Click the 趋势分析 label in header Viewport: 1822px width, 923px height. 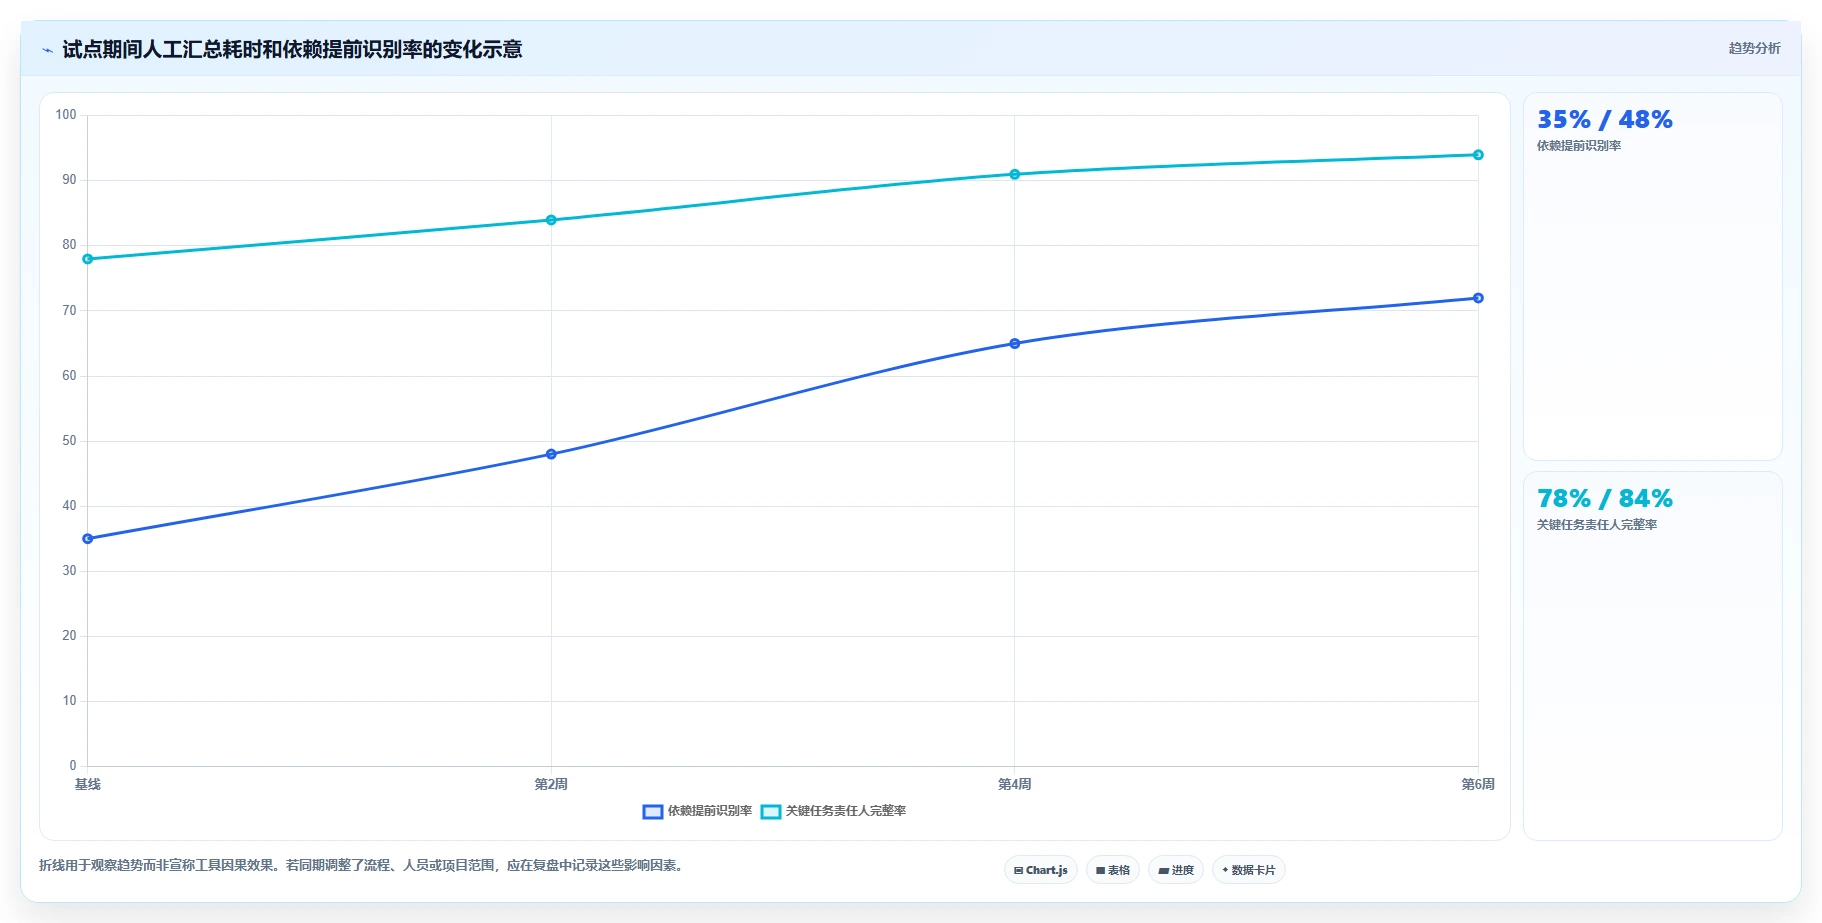pyautogui.click(x=1754, y=48)
